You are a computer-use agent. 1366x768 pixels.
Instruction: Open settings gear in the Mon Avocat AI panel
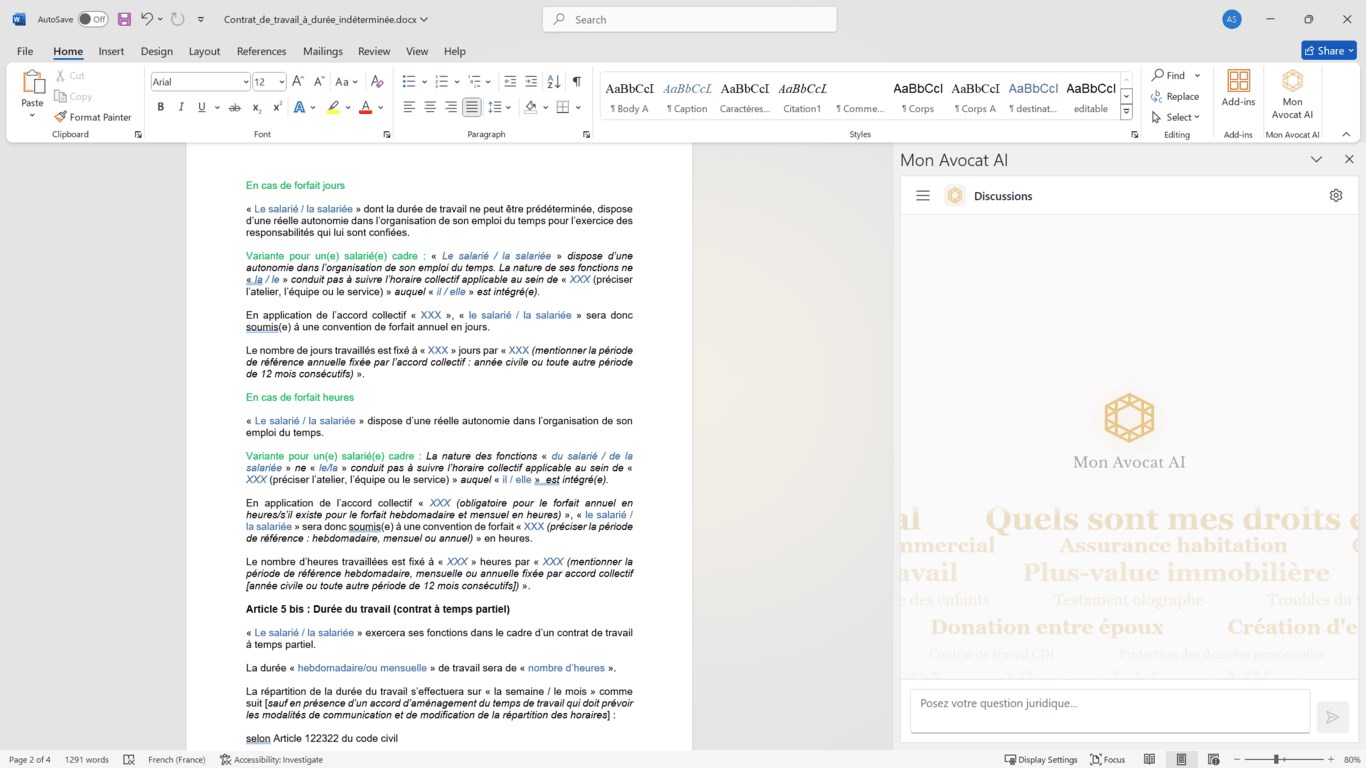1335,196
